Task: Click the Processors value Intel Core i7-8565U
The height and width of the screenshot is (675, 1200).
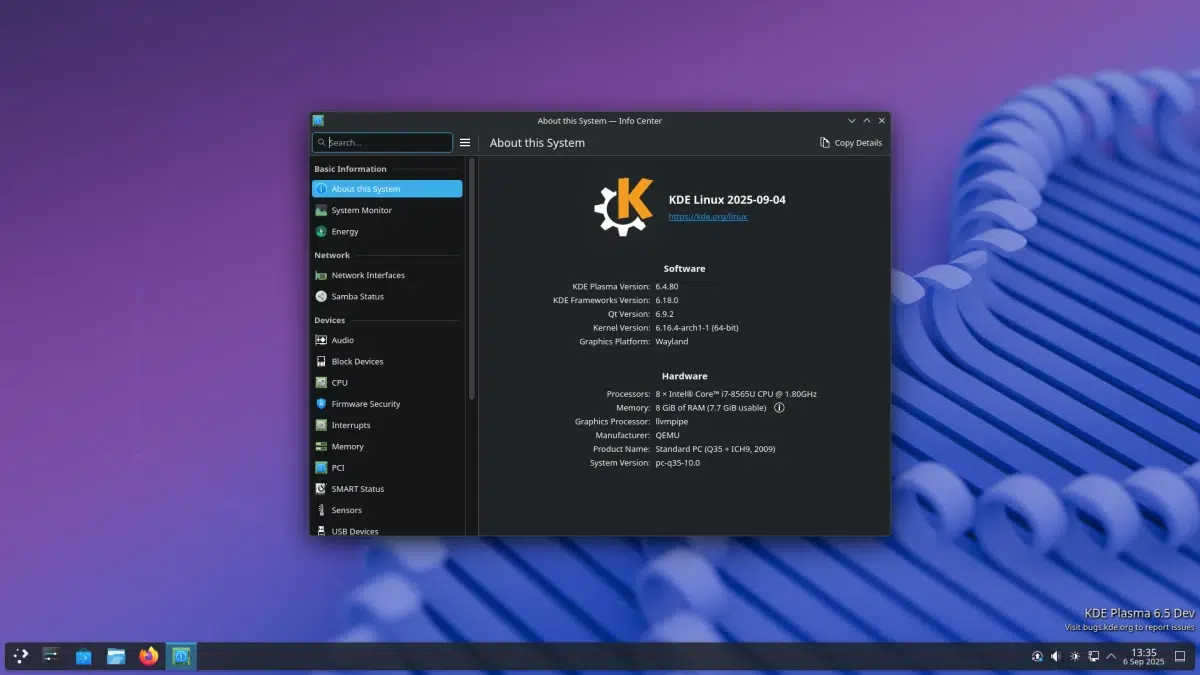Action: (x=736, y=394)
